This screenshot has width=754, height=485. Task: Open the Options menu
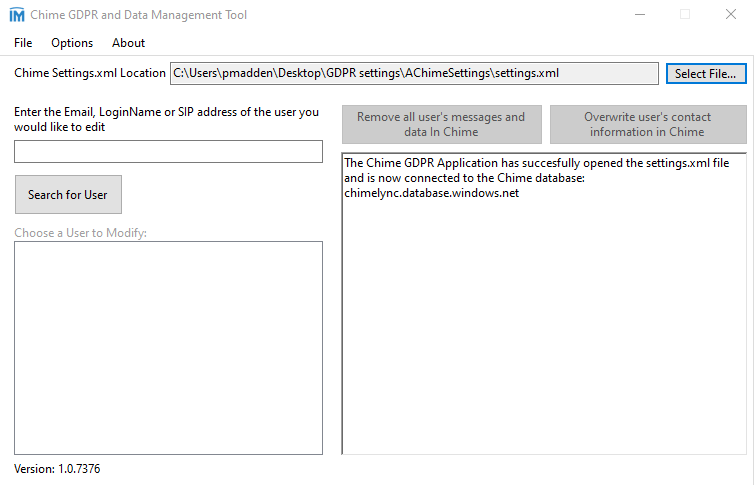[x=72, y=43]
